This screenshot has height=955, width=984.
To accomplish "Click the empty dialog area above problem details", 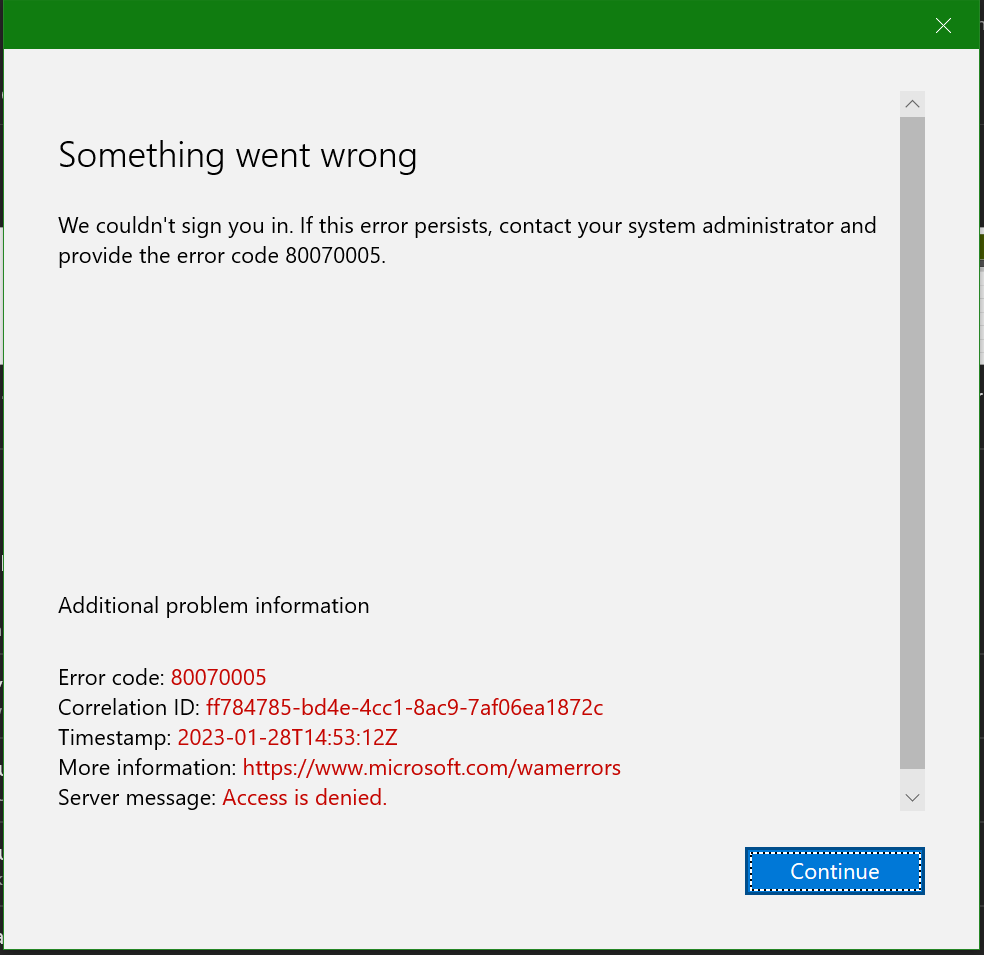I will coord(450,420).
